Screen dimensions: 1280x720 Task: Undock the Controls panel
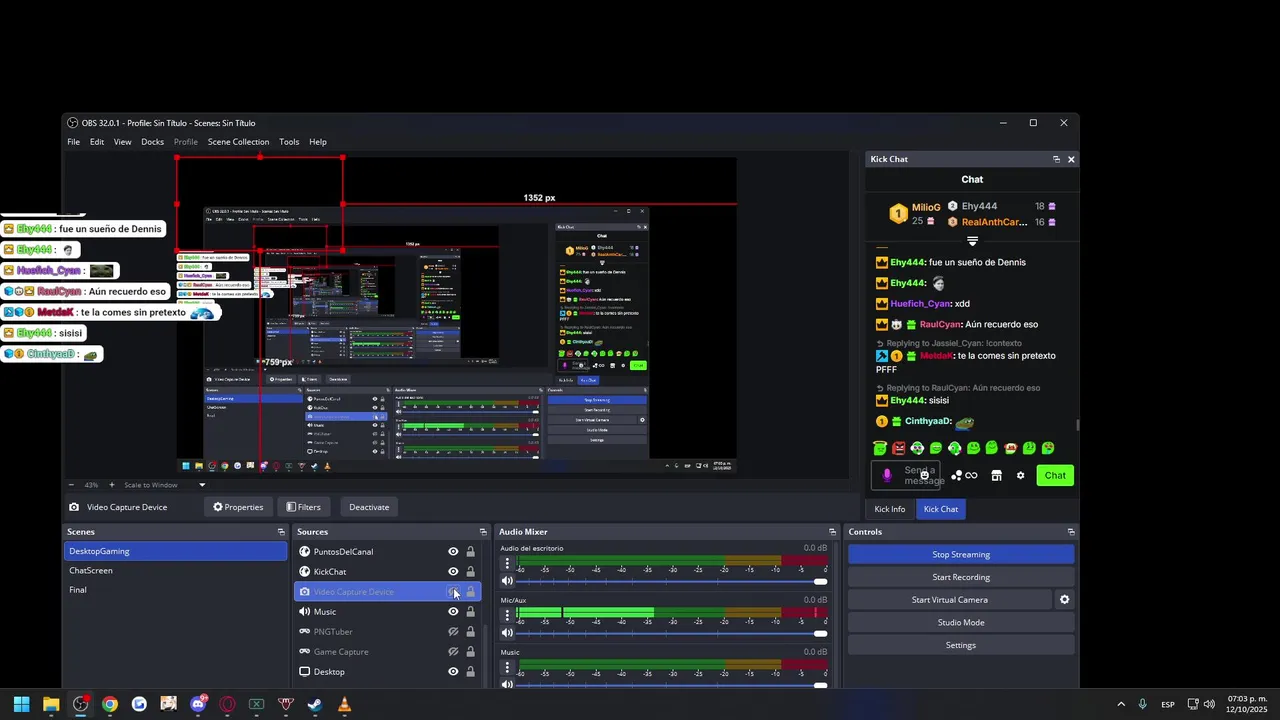click(x=1071, y=532)
